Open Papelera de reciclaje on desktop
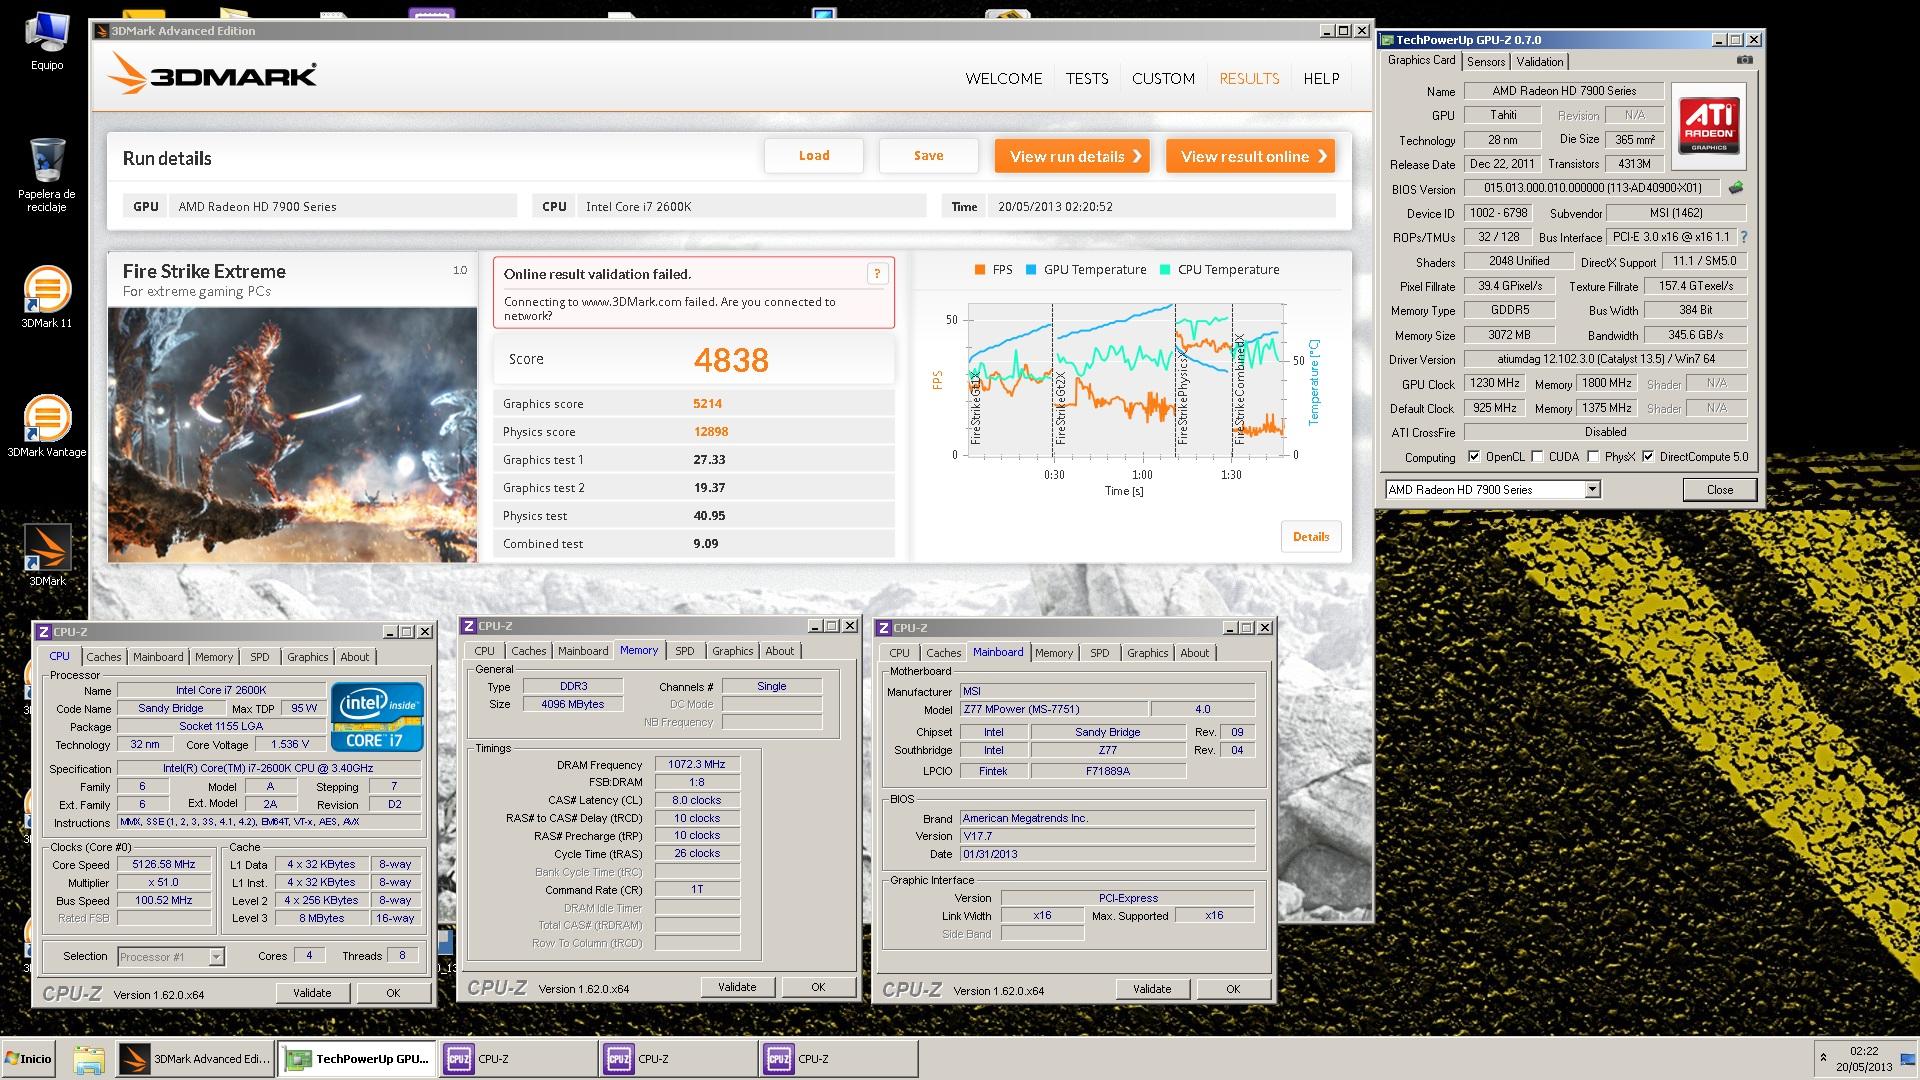This screenshot has height=1080, width=1920. point(46,175)
